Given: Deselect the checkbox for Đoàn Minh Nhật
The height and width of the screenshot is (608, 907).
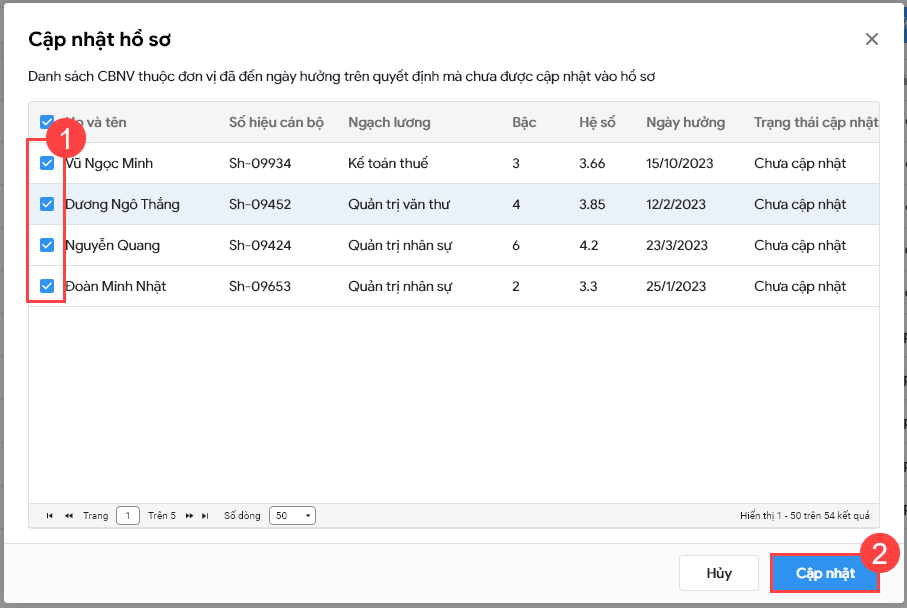Looking at the screenshot, I should tap(47, 286).
